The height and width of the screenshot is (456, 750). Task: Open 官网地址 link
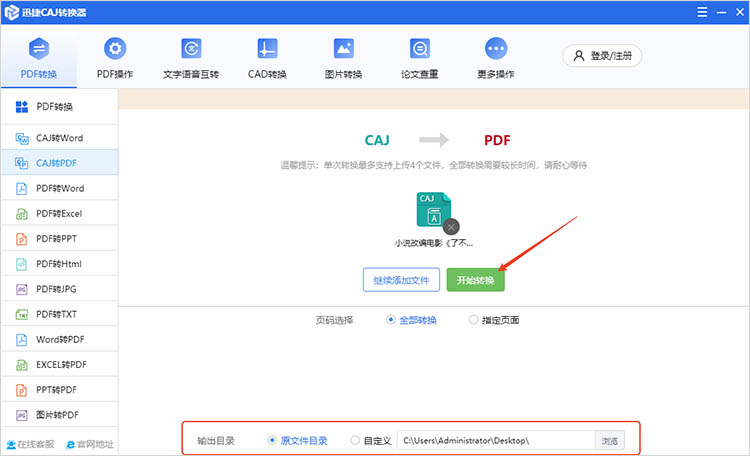coord(90,445)
